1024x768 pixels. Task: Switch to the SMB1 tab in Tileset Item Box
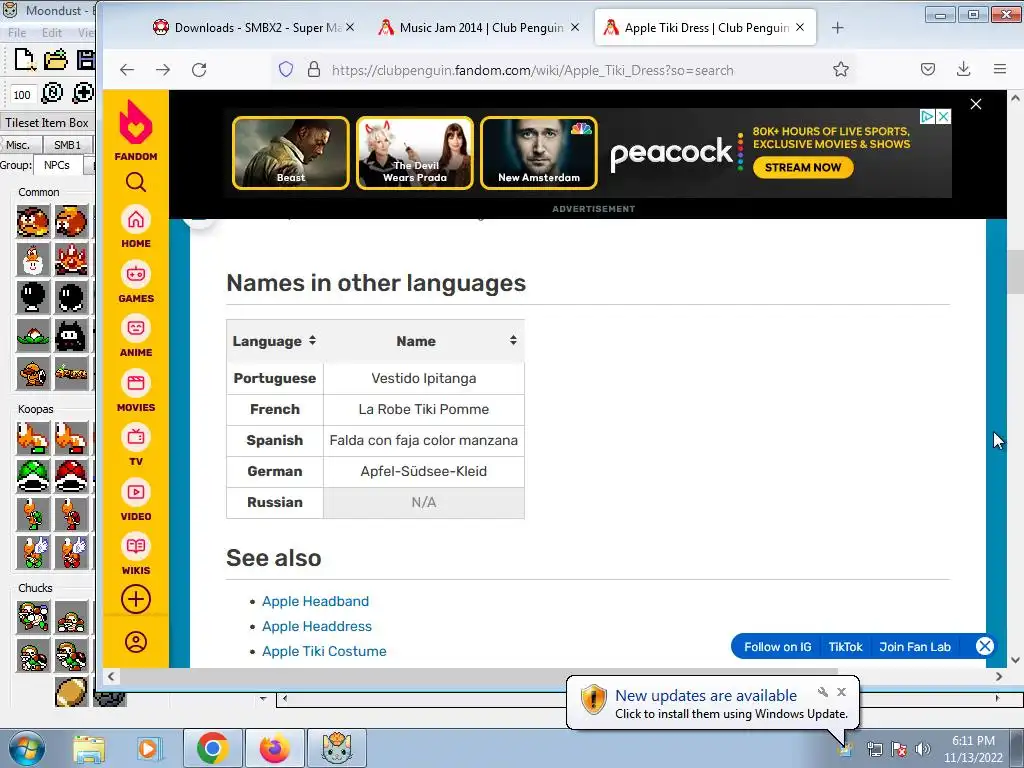click(x=67, y=145)
